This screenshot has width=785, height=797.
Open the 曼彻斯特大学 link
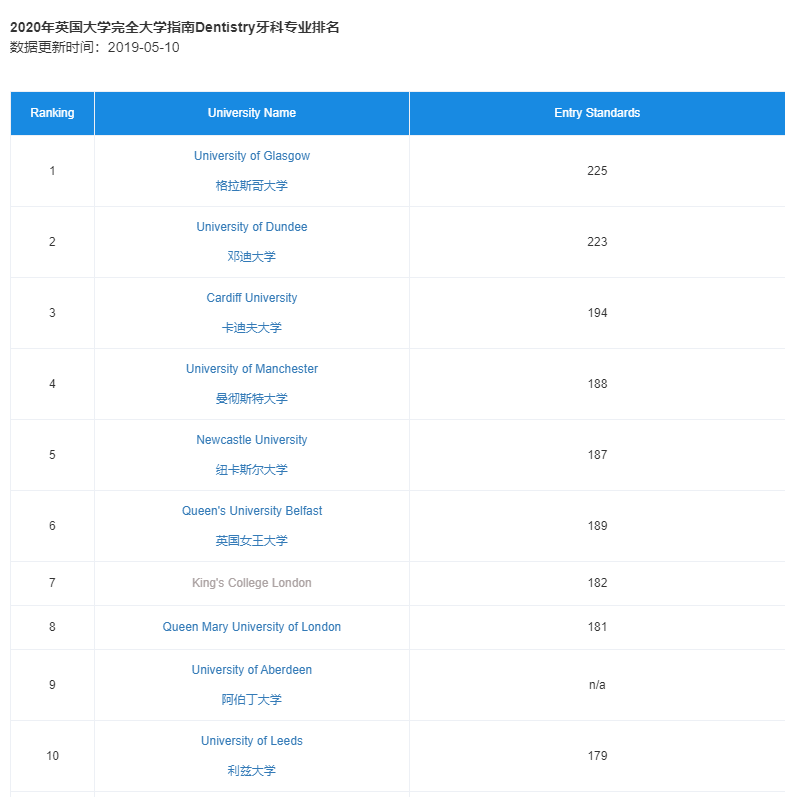[252, 398]
